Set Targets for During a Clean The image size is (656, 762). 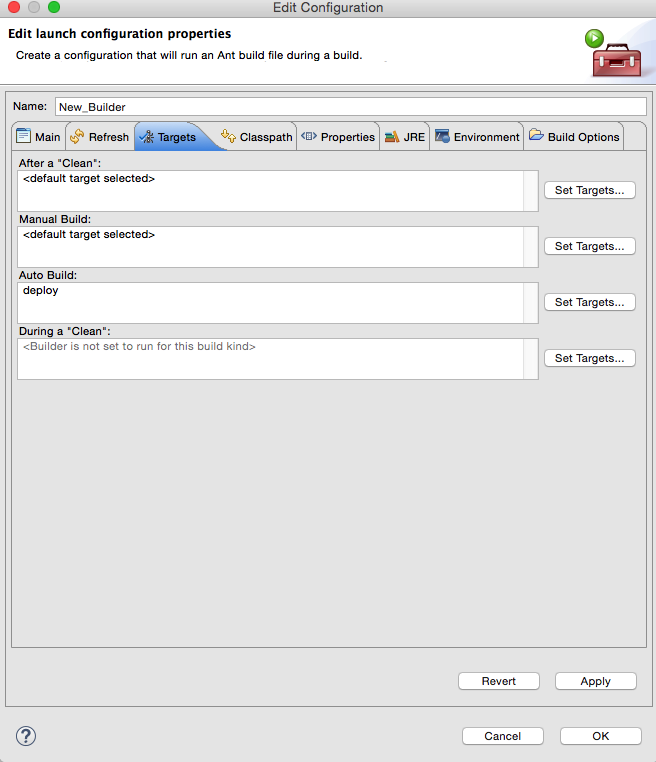click(589, 358)
